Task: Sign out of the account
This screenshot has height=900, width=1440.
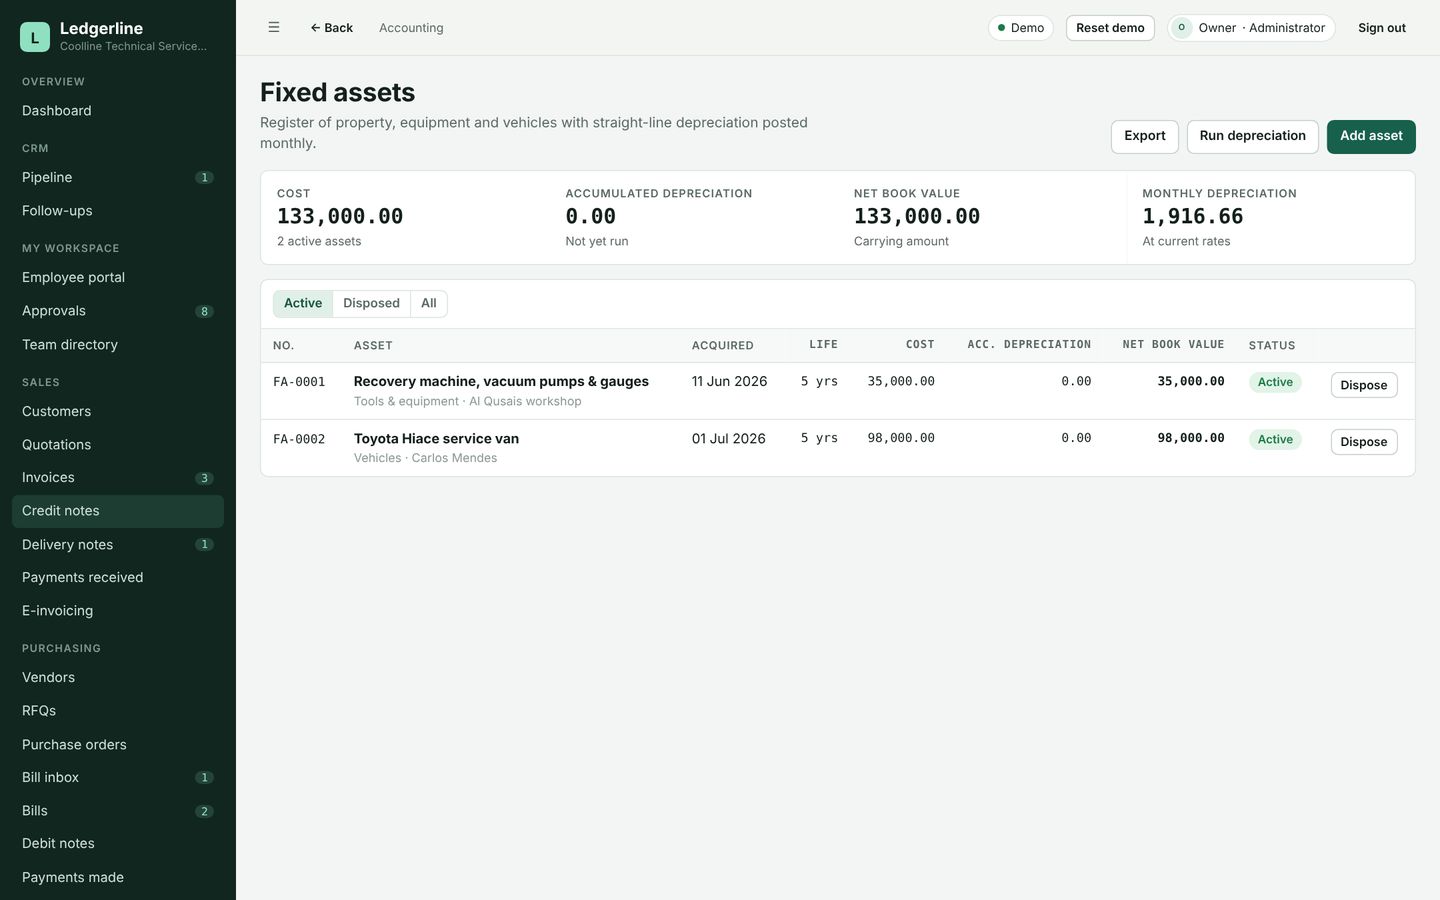Action: point(1382,28)
